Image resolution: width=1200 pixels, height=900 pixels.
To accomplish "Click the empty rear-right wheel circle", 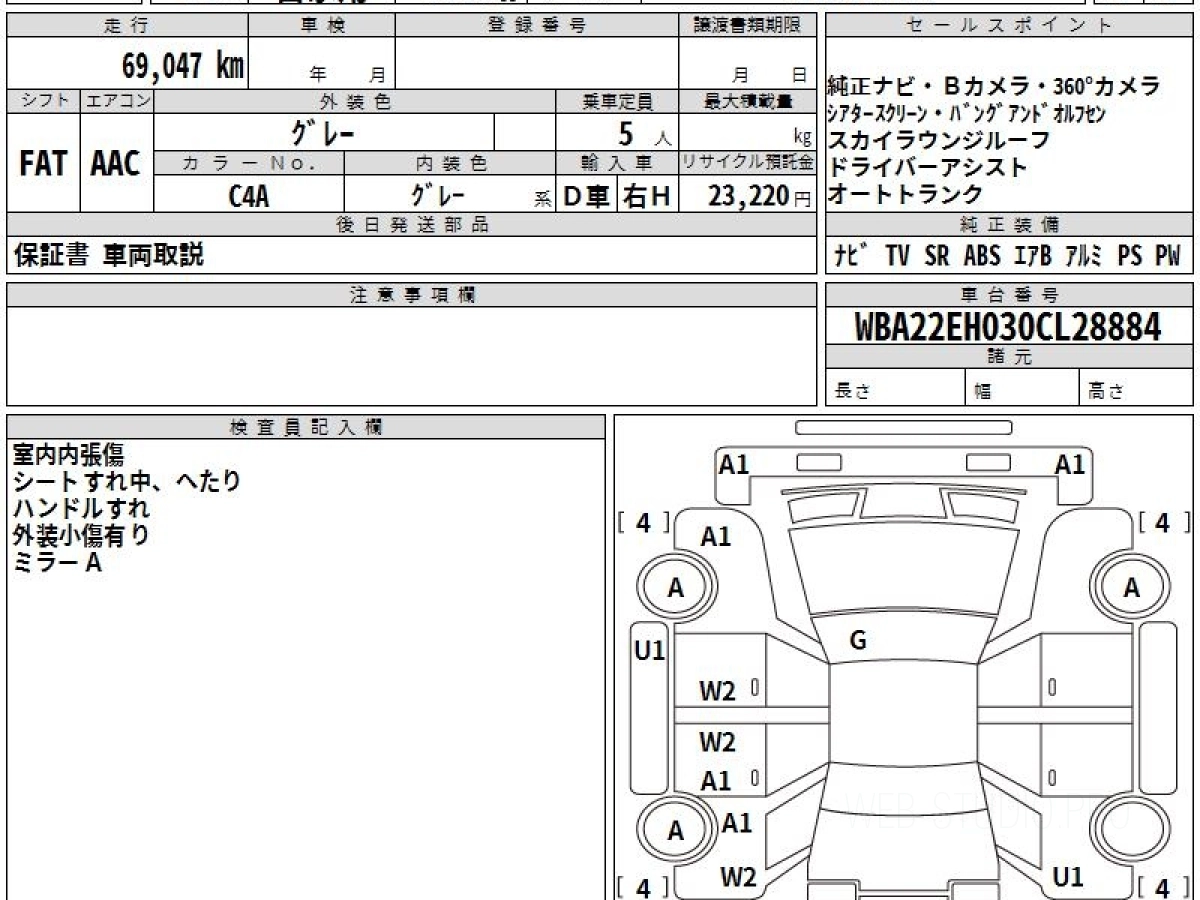I will point(1131,830).
